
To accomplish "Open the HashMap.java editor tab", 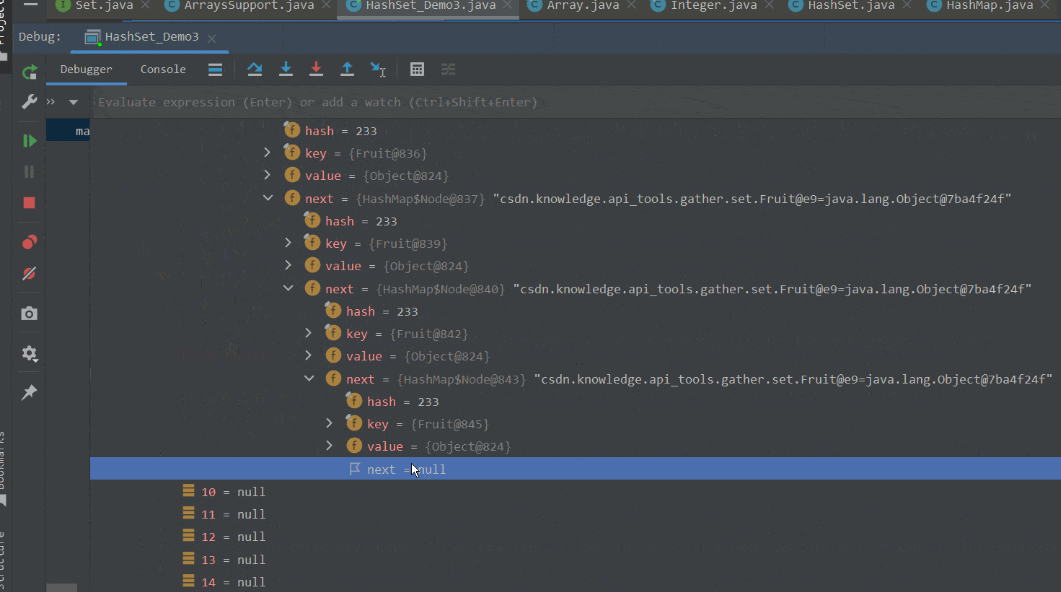I will tap(989, 5).
